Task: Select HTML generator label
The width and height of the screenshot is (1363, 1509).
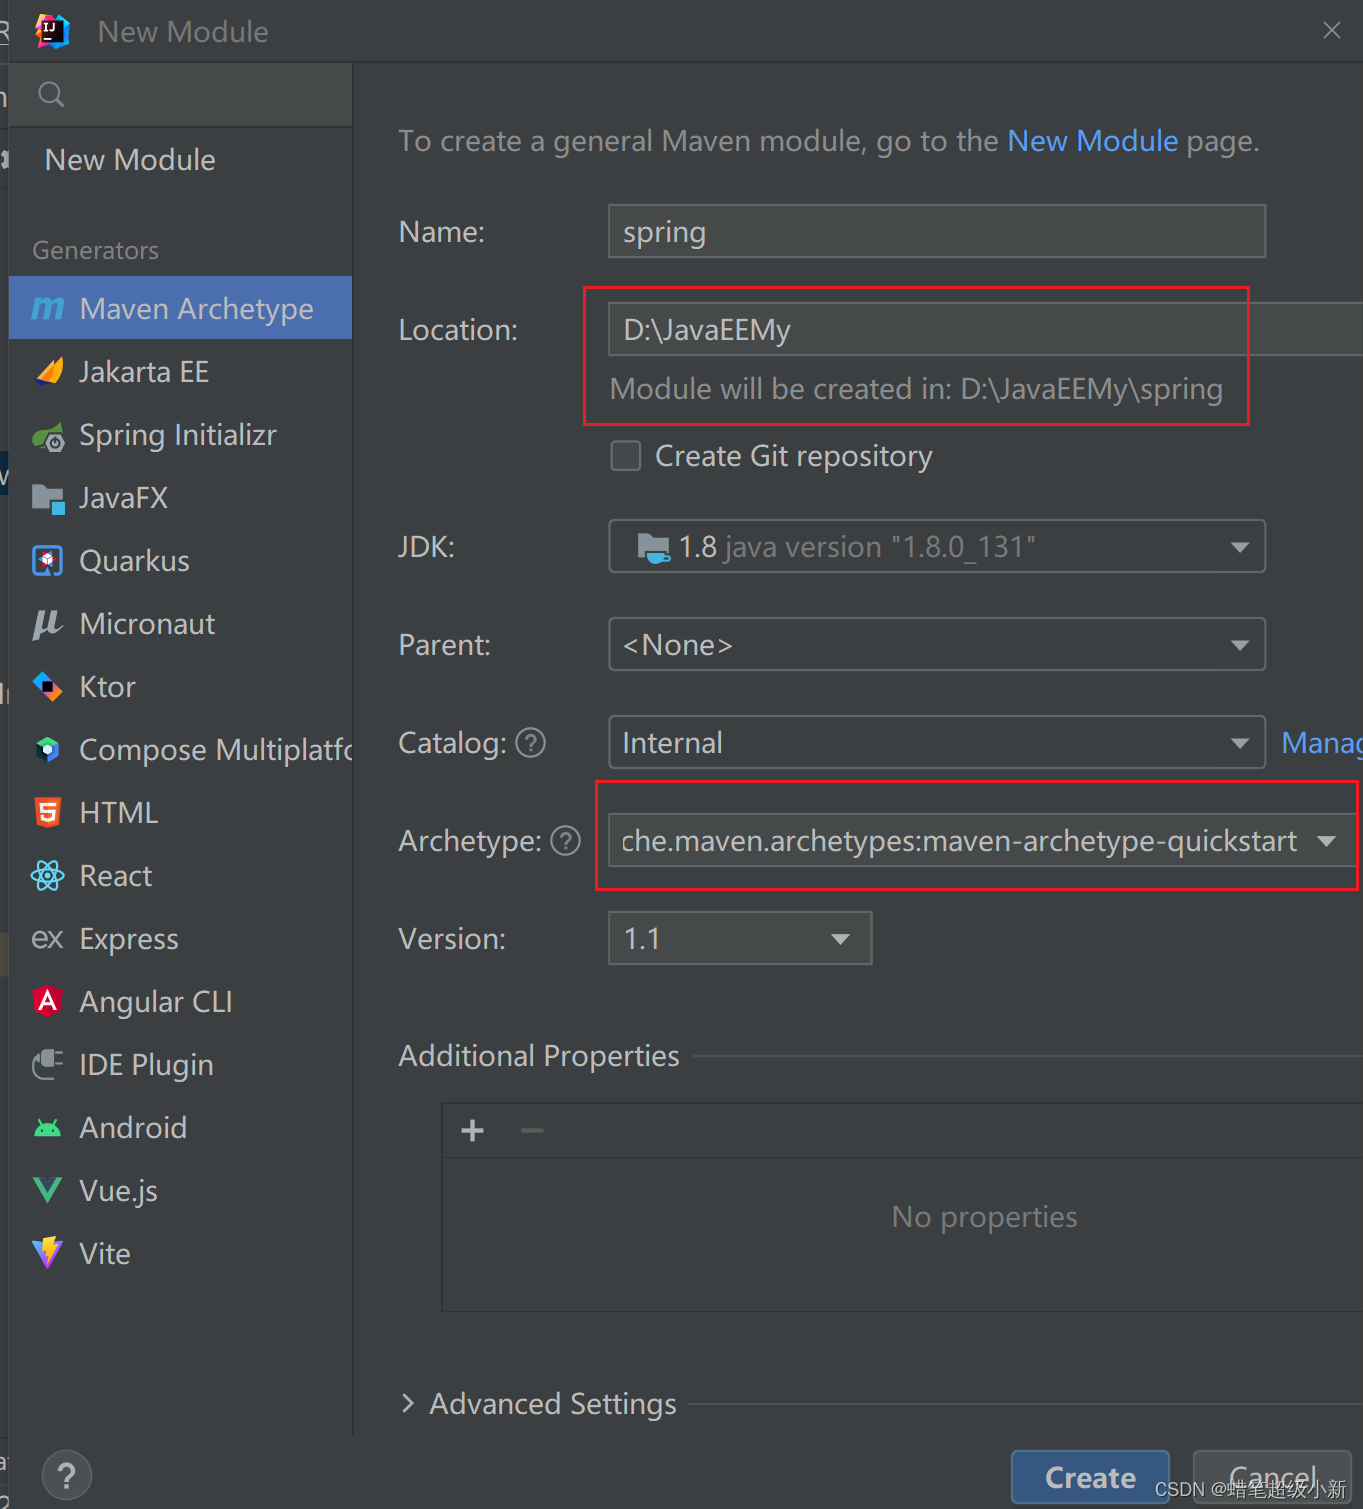Action: (x=119, y=812)
